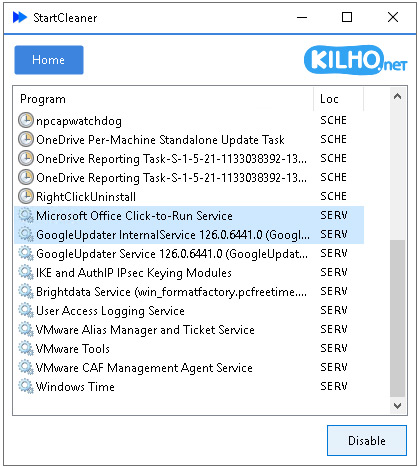The image size is (419, 467).
Task: Click gear icon of VMware CAF Management Agent
Action: 26,367
